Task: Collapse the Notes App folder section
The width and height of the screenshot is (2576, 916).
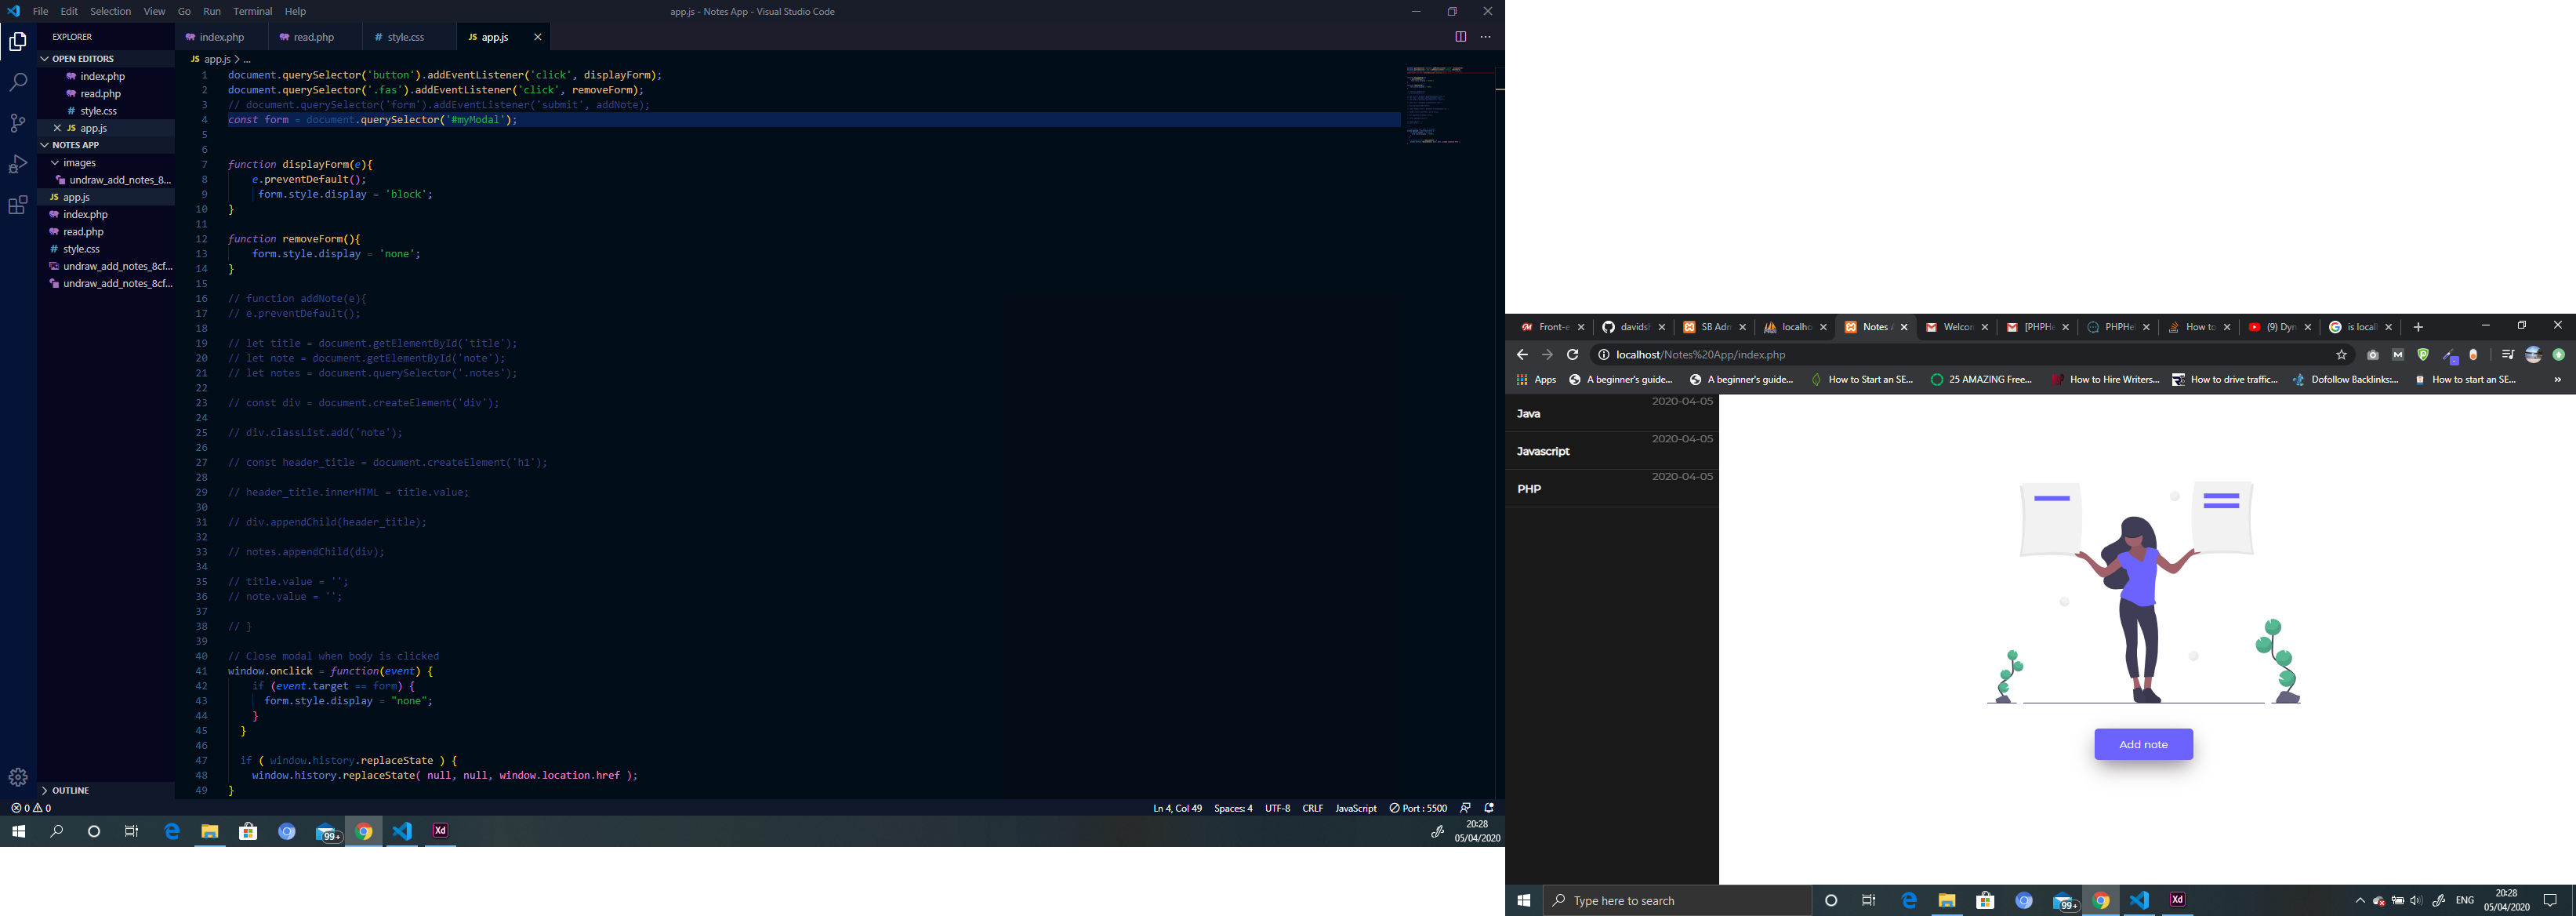Action: pos(107,145)
